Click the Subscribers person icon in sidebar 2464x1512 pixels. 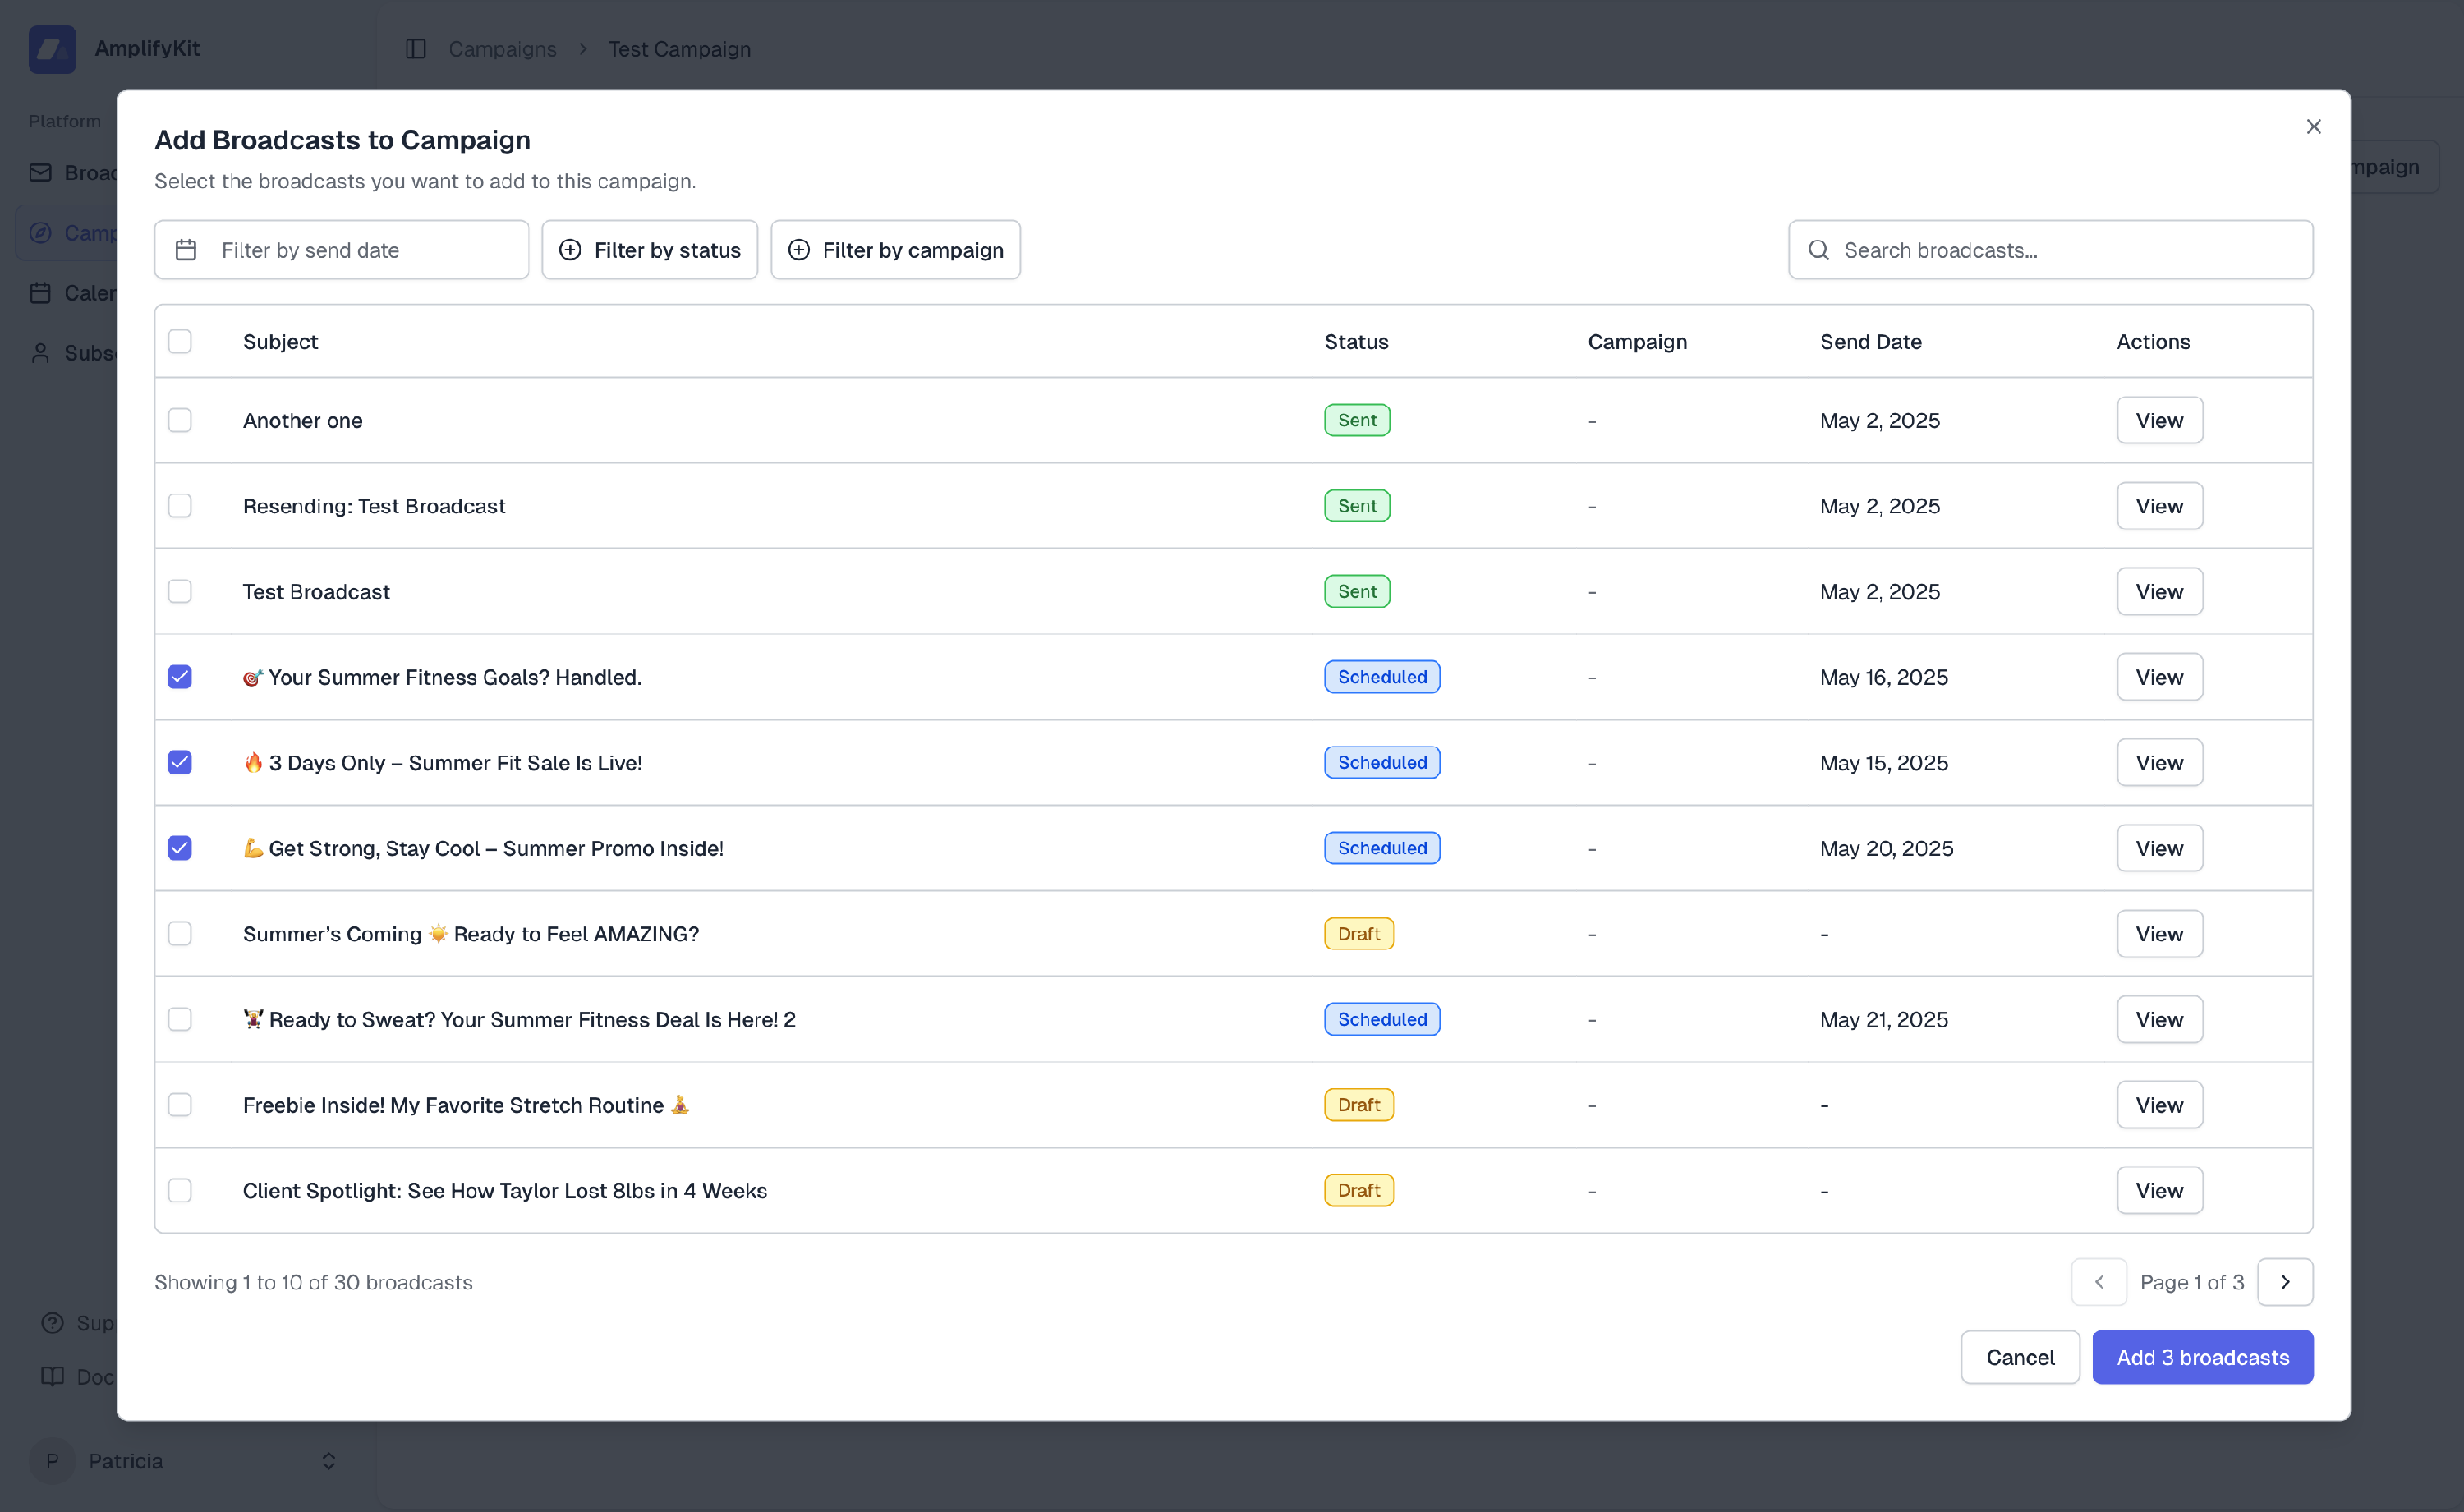click(41, 353)
